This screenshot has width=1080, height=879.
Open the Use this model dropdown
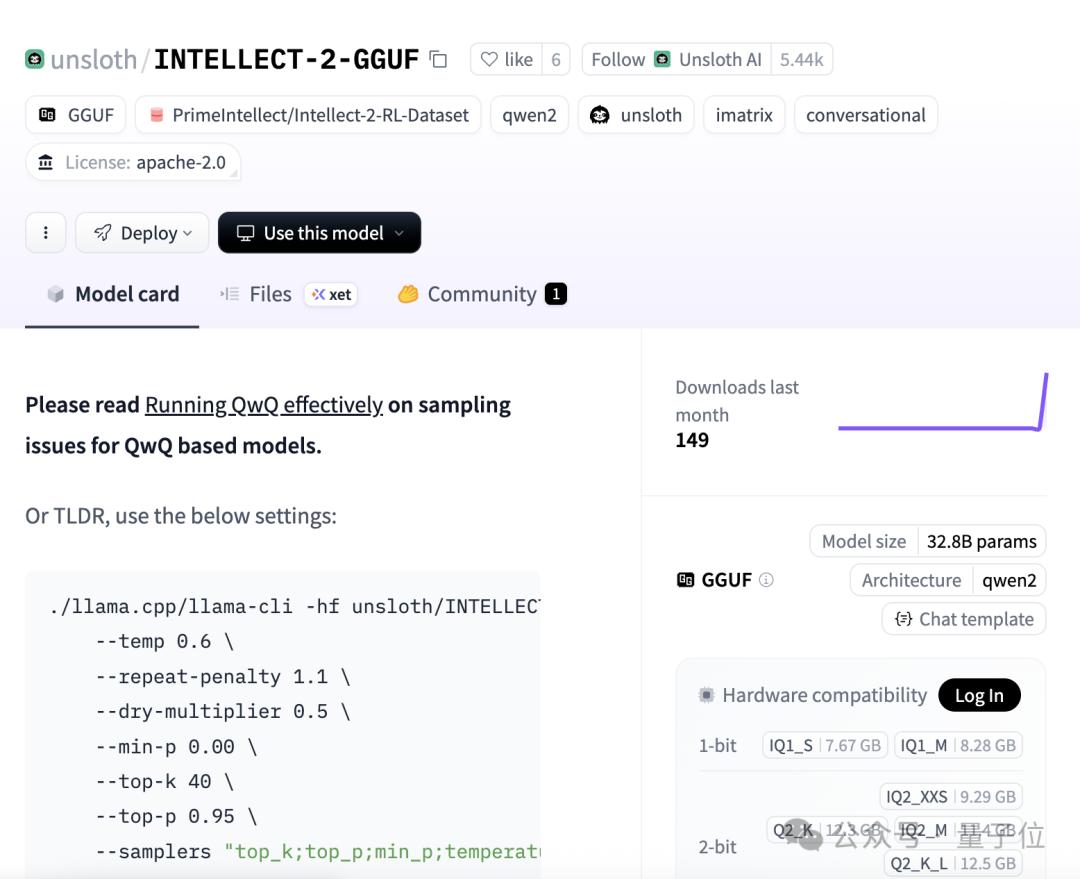[319, 233]
